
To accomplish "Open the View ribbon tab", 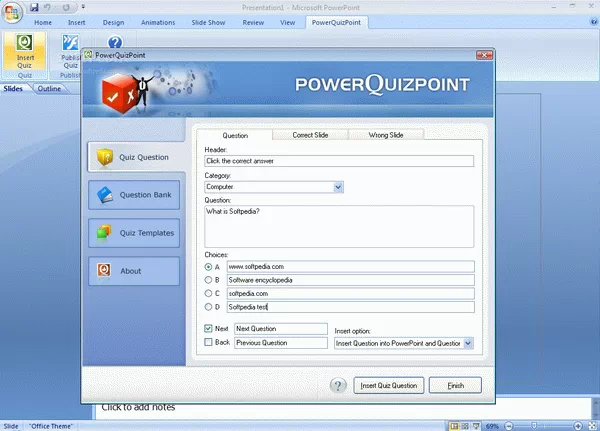I will click(x=287, y=23).
